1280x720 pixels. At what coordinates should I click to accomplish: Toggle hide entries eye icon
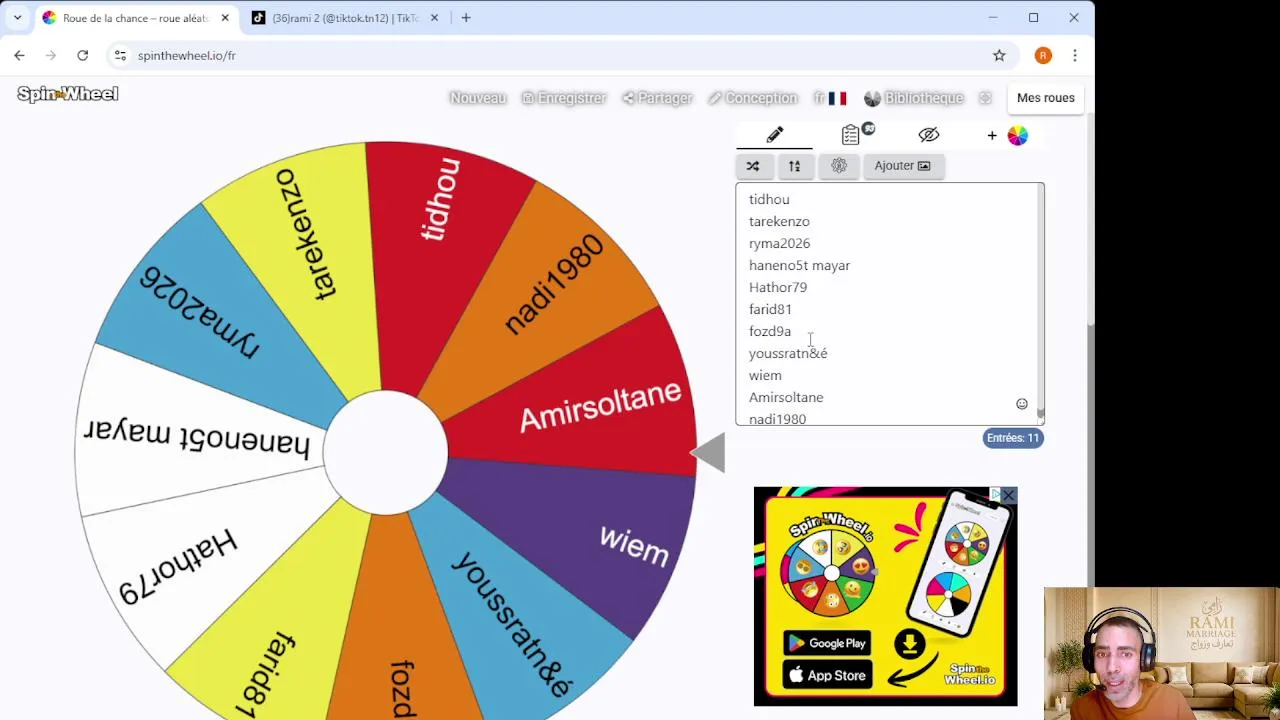pos(929,135)
